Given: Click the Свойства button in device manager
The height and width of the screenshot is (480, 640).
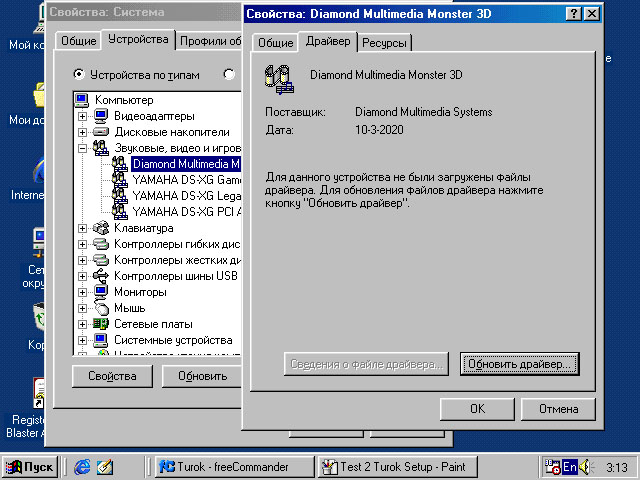Looking at the screenshot, I should pos(112,376).
